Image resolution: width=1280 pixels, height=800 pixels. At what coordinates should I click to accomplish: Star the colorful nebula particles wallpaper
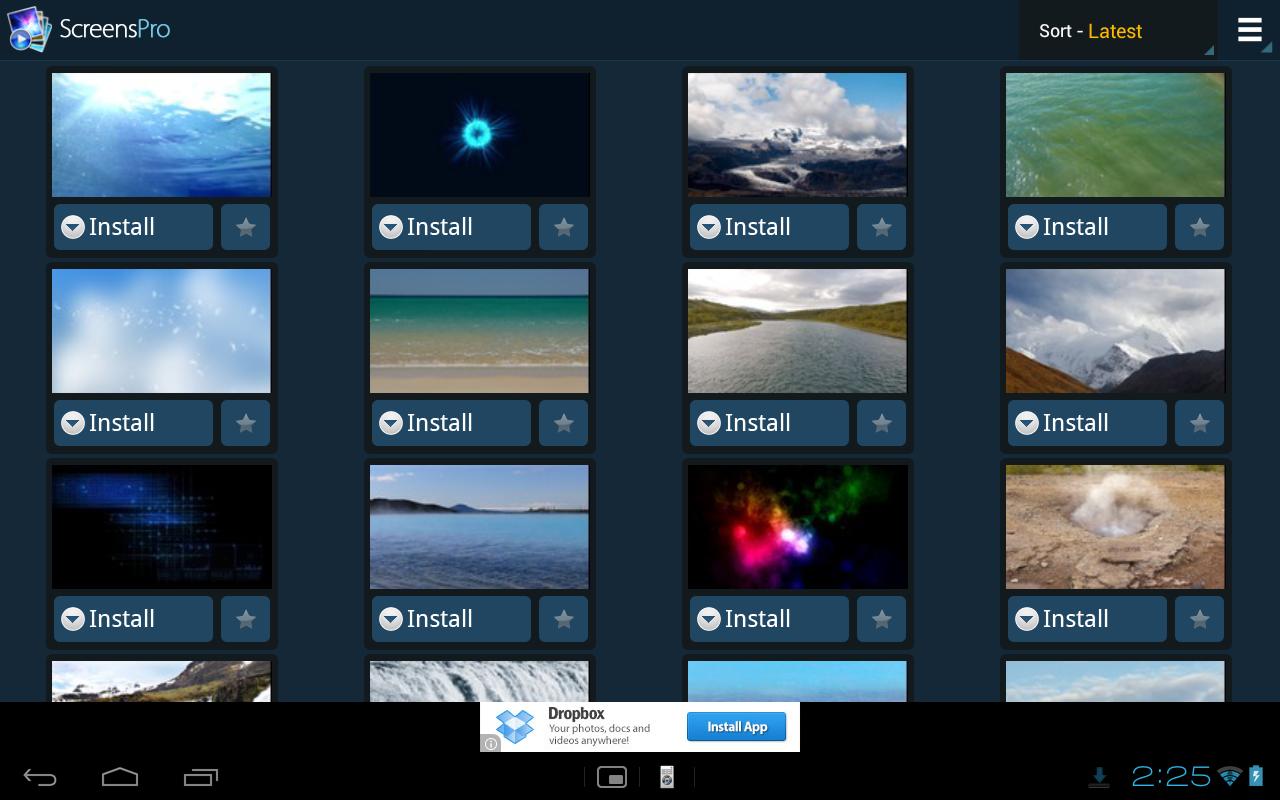click(x=881, y=619)
